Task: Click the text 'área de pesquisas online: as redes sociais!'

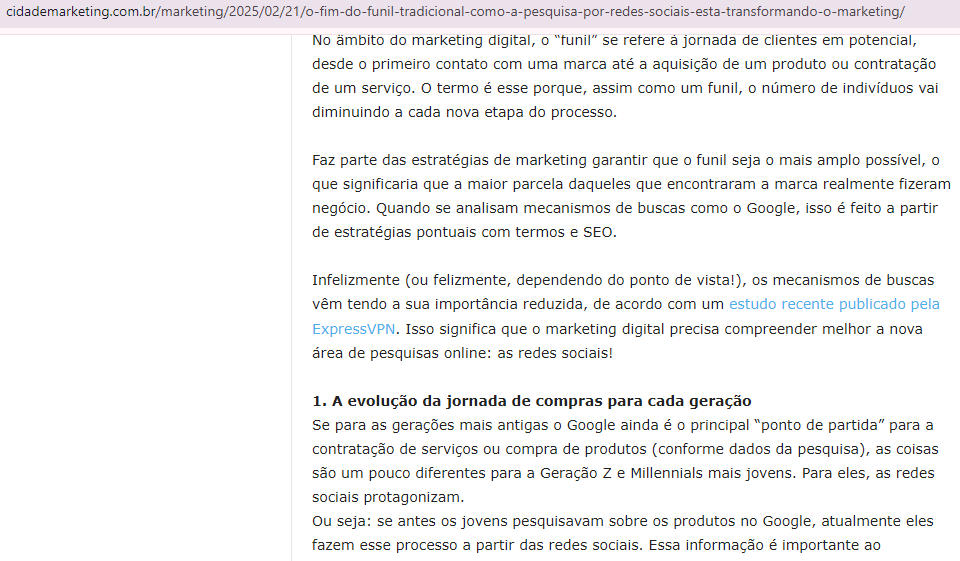Action: [462, 353]
